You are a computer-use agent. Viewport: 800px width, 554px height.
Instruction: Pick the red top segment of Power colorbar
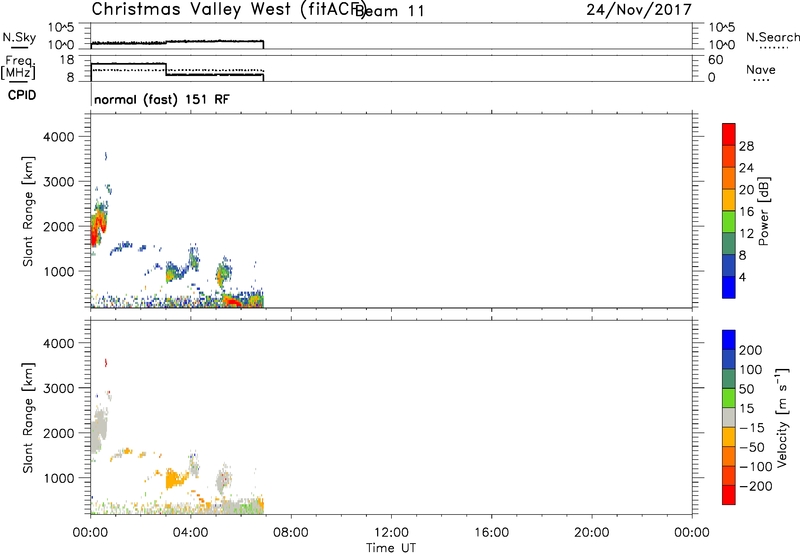tap(729, 135)
